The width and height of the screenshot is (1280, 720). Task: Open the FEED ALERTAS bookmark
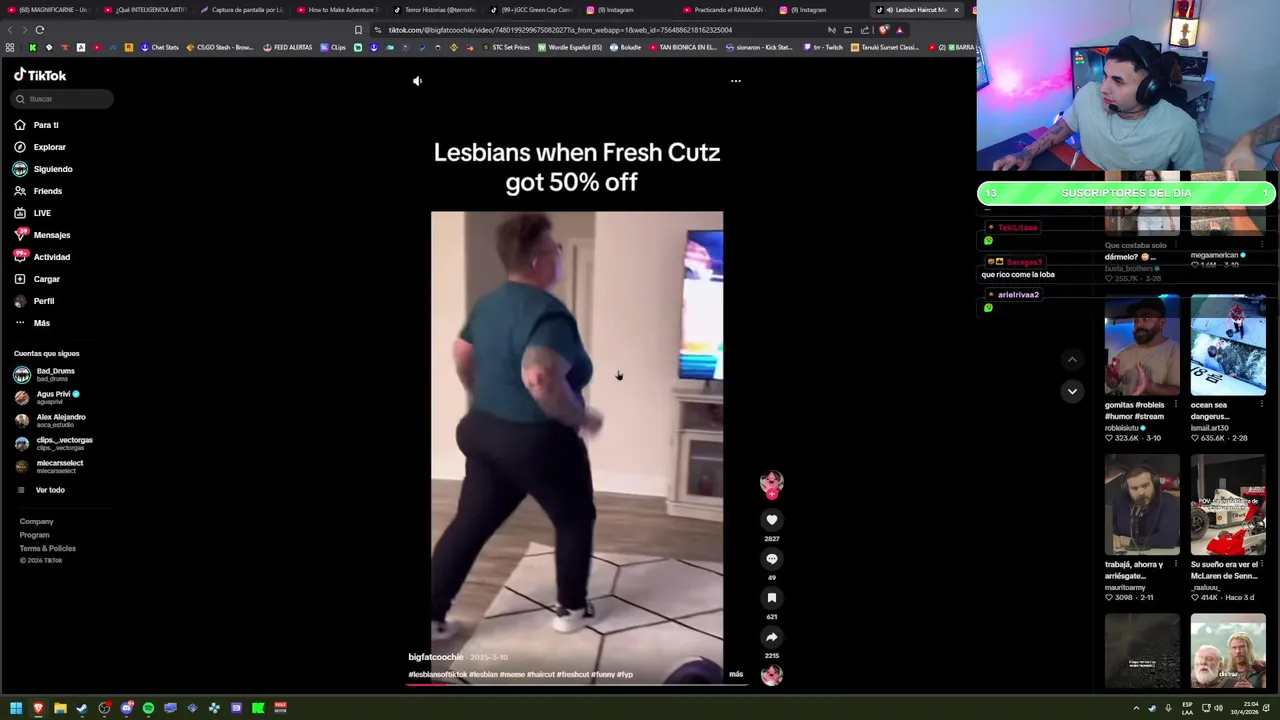pyautogui.click(x=288, y=47)
